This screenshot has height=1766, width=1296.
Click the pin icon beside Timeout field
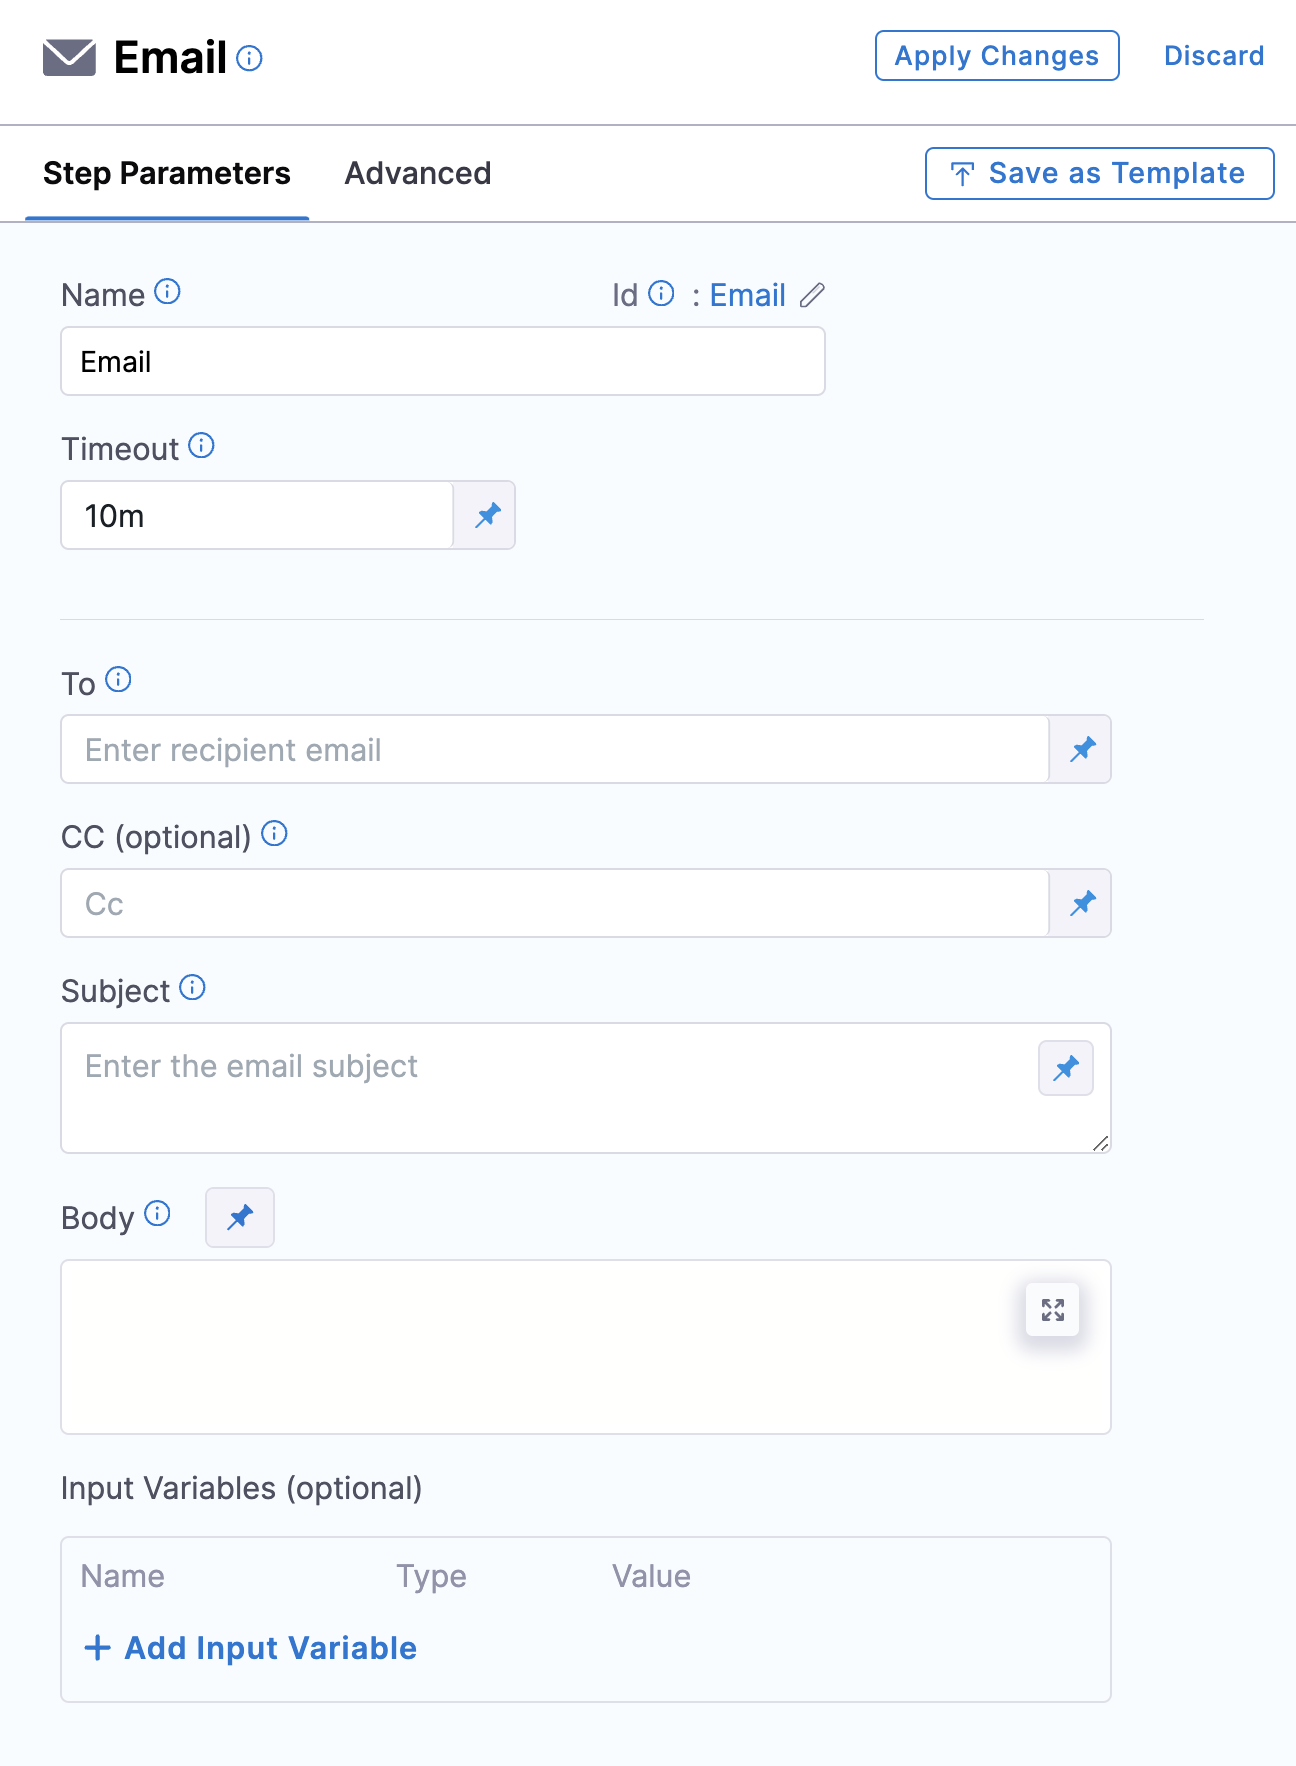coord(487,516)
